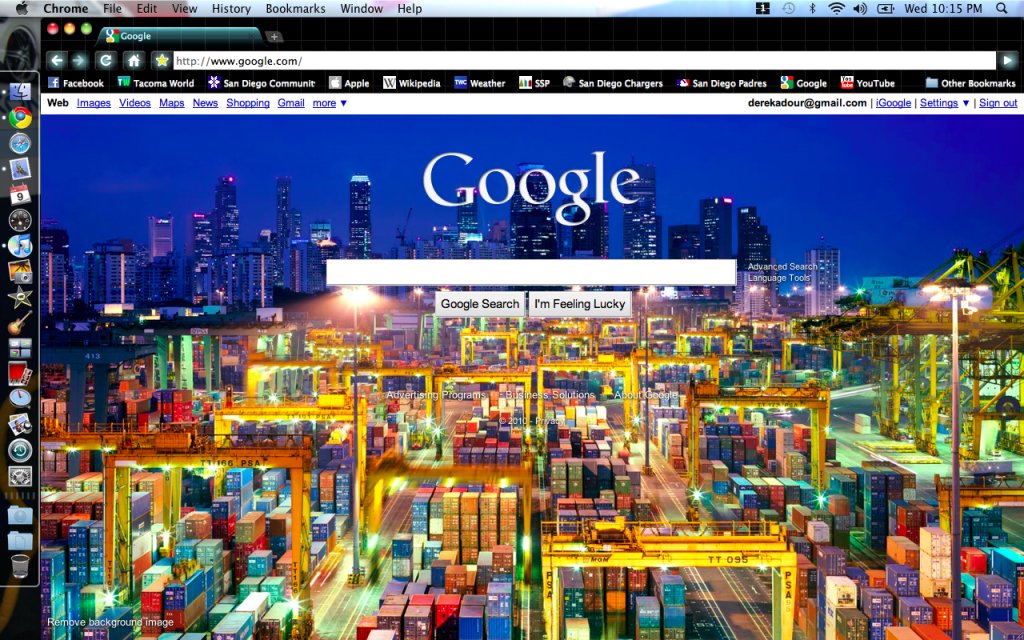Focus the Google search text box
This screenshot has width=1024, height=640.
pyautogui.click(x=531, y=272)
